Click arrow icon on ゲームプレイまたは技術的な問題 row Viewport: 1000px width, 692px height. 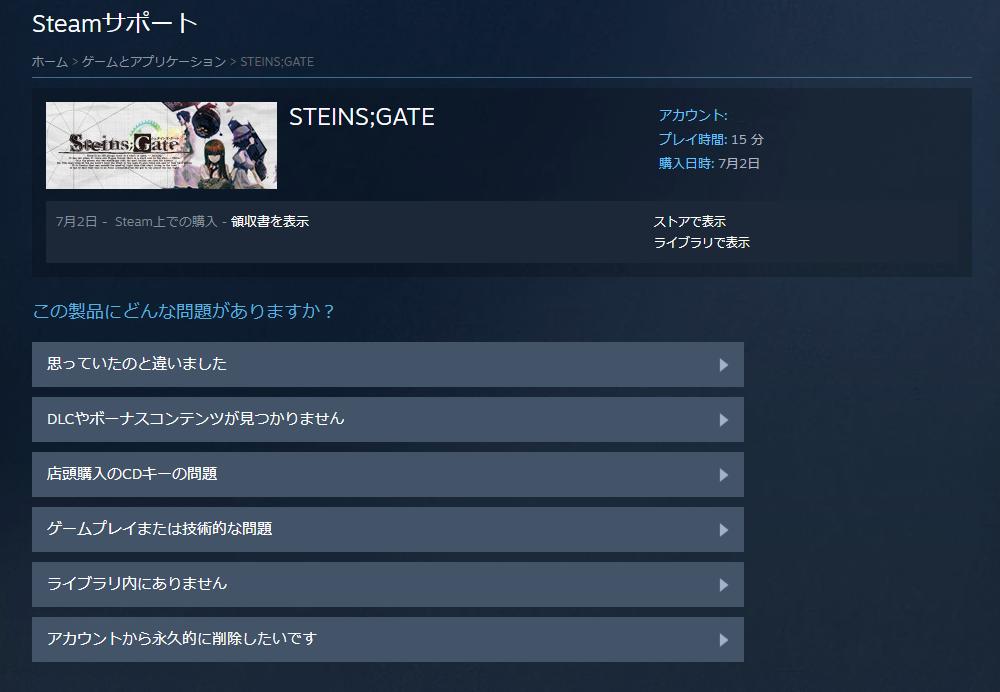point(724,530)
